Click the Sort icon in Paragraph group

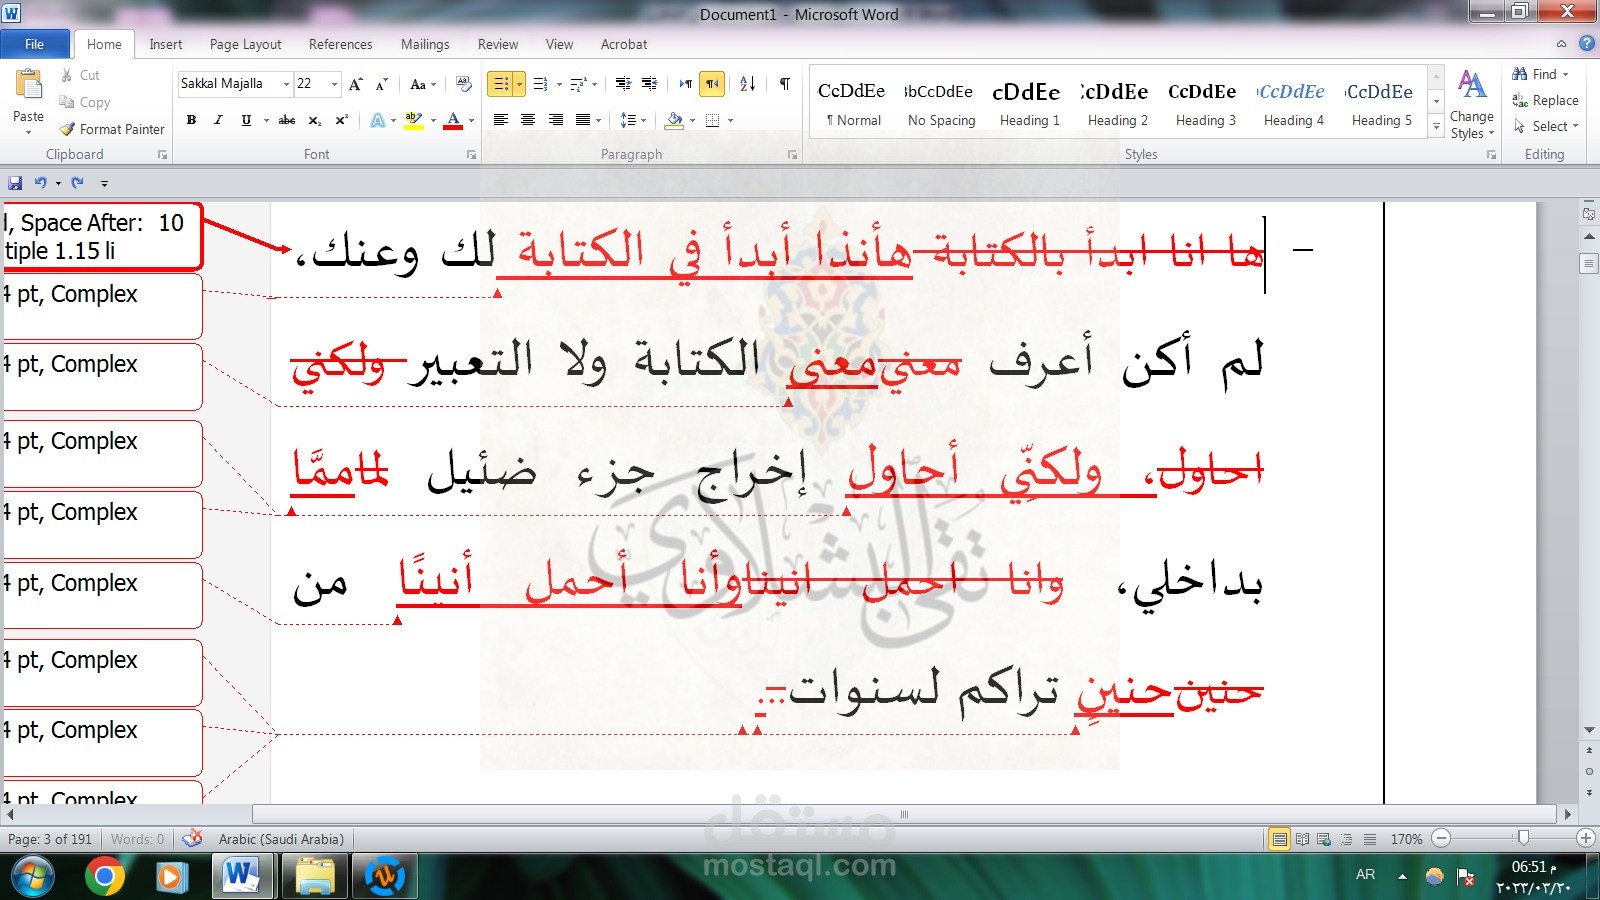click(747, 84)
